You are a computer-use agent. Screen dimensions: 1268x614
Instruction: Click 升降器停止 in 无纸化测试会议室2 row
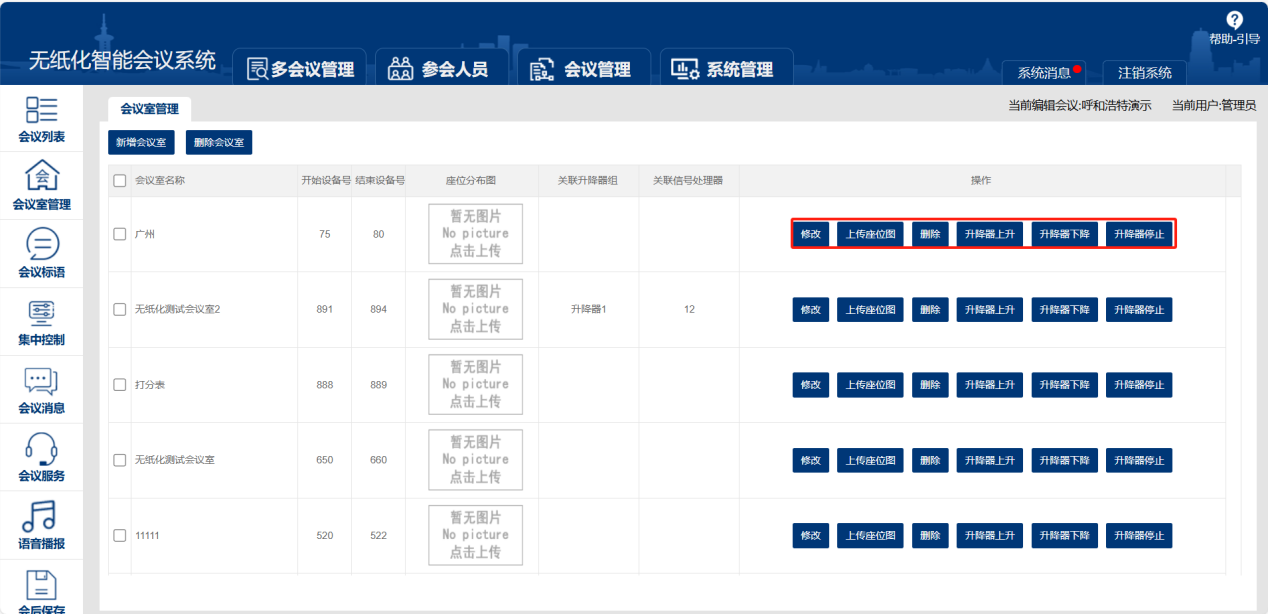(1139, 310)
